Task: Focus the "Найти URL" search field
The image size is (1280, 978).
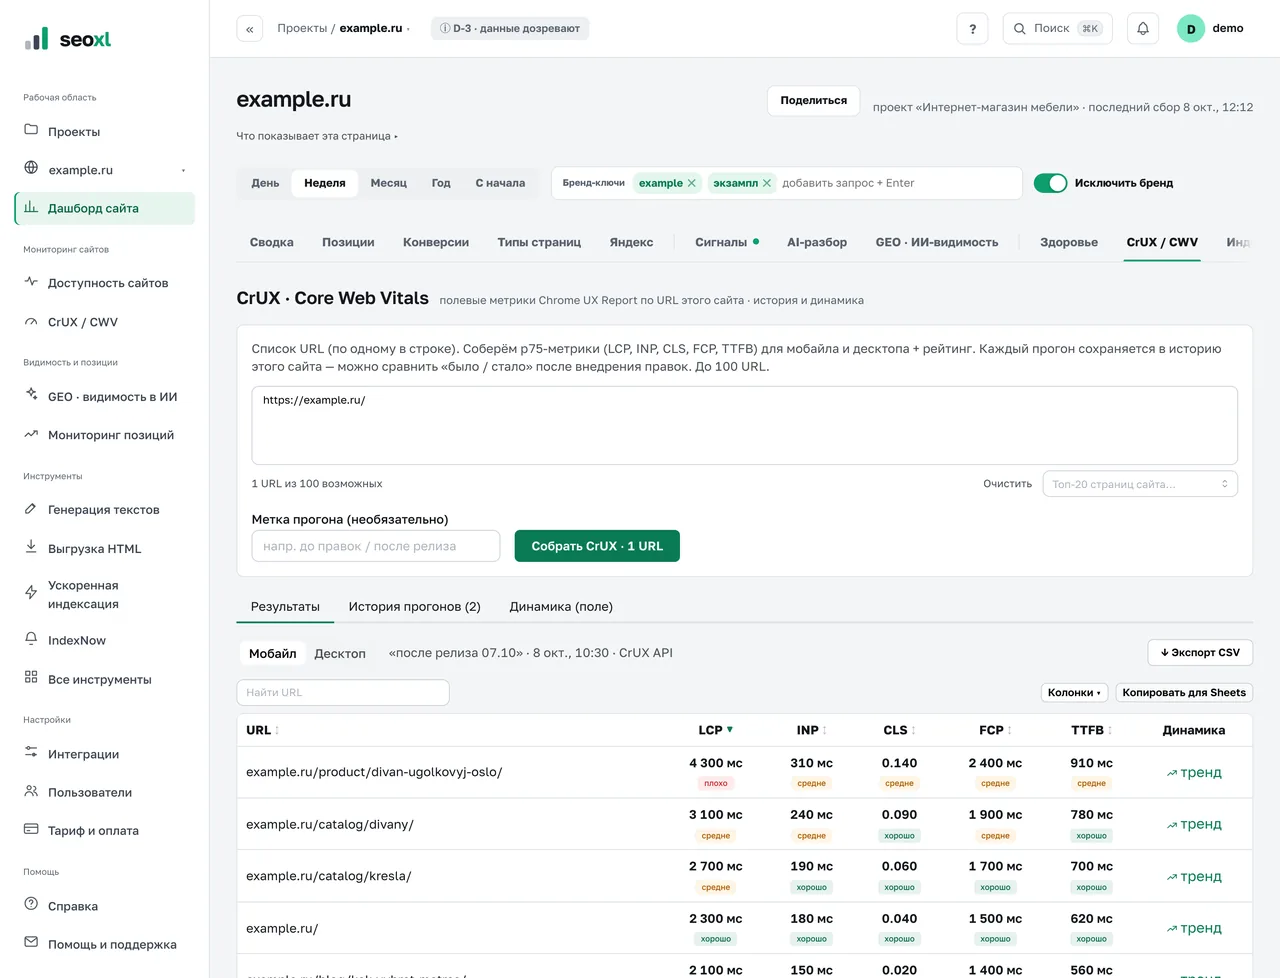Action: point(343,693)
